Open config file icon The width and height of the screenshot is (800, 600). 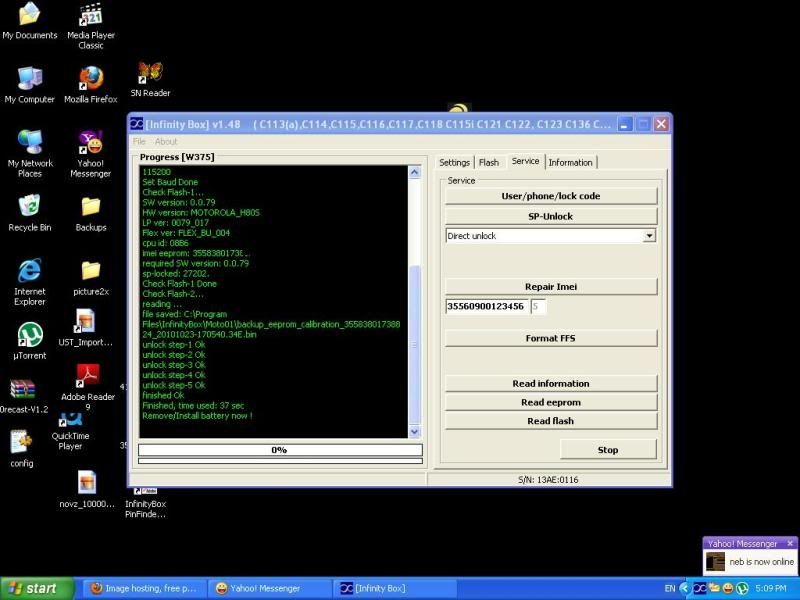21,449
